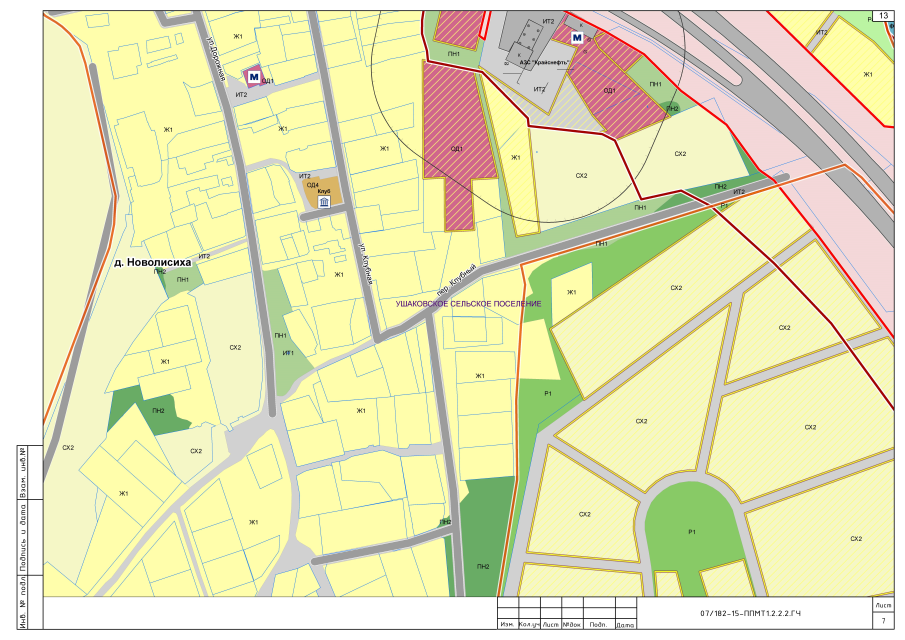This screenshot has height=640, width=905.
Task: Click the Дата column in title block
Action: [x=626, y=625]
